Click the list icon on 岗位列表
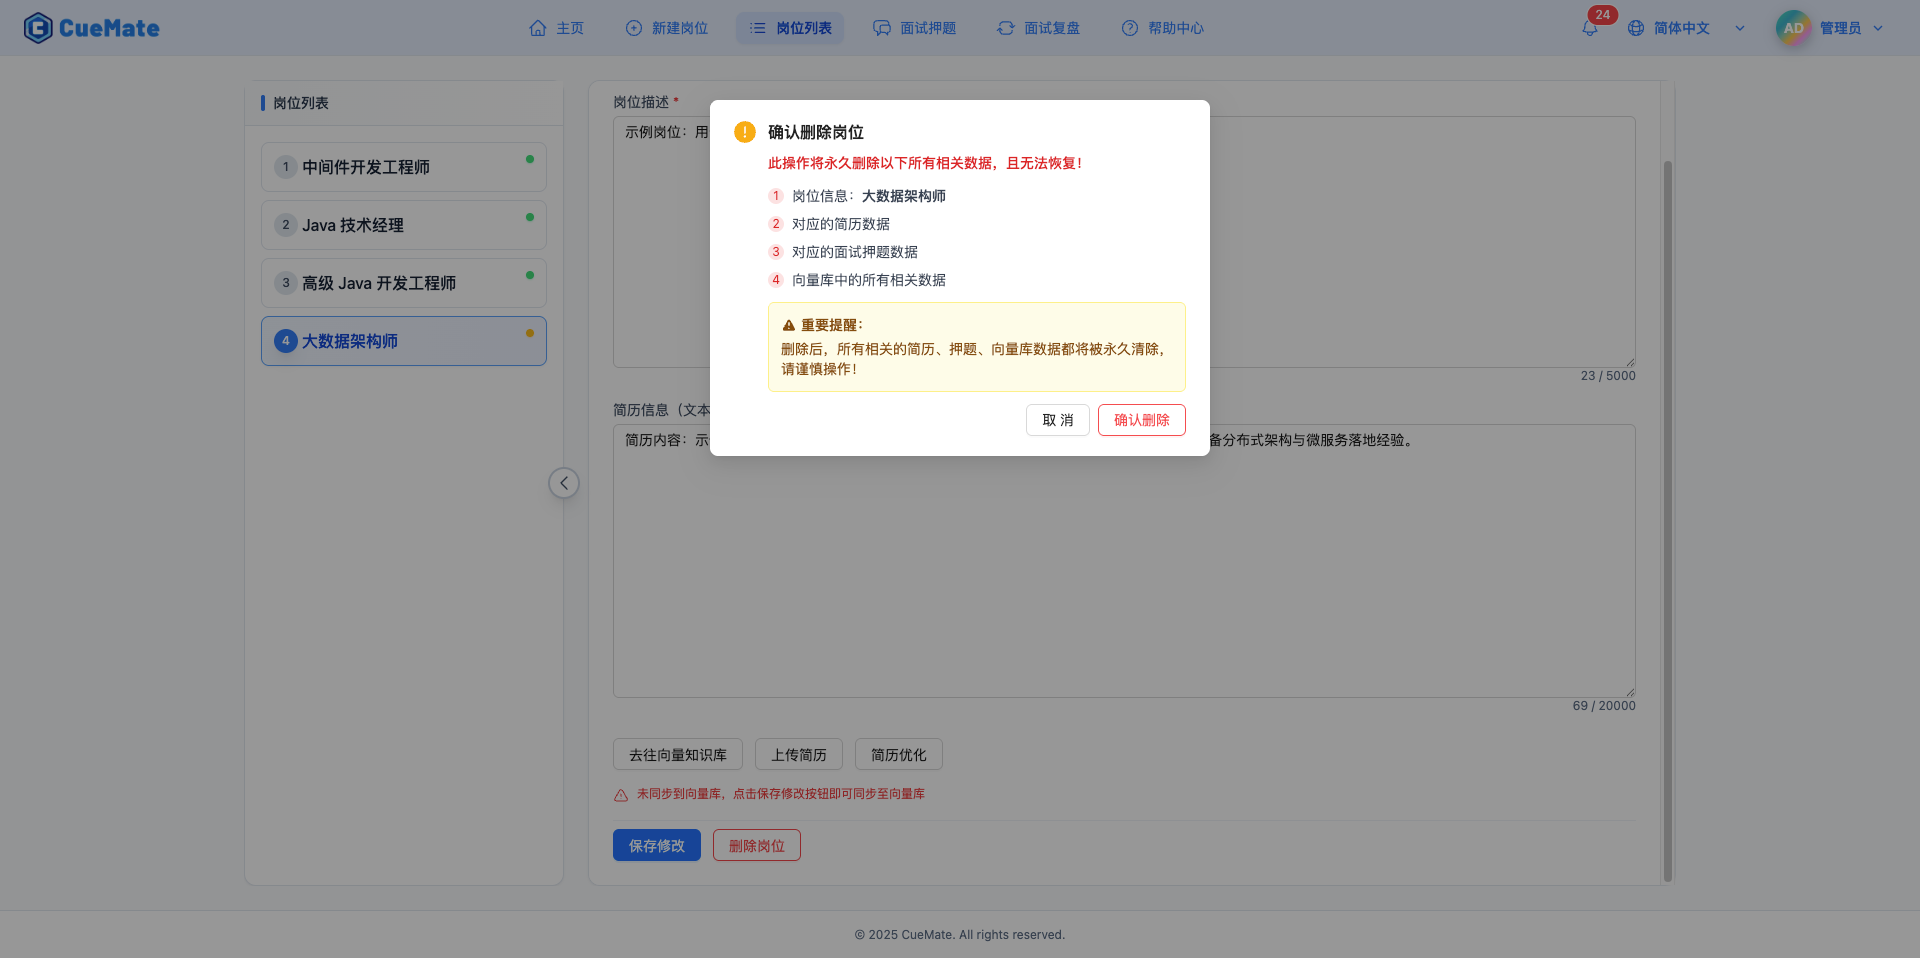The width and height of the screenshot is (1920, 958). tap(757, 28)
